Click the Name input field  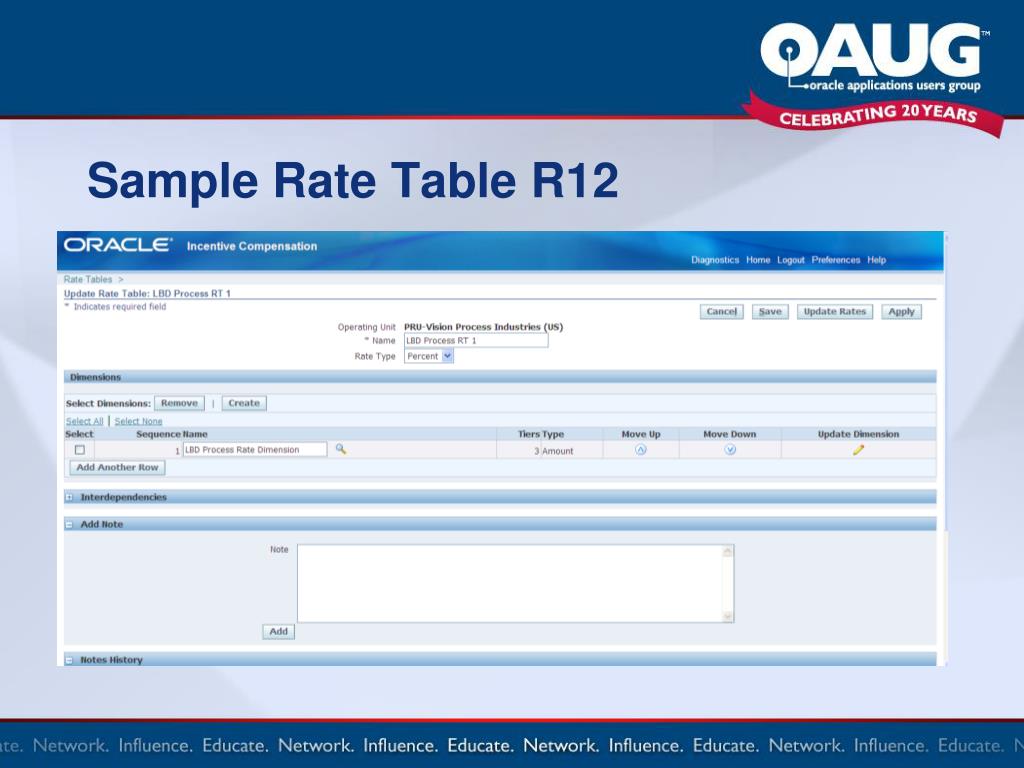coord(476,341)
